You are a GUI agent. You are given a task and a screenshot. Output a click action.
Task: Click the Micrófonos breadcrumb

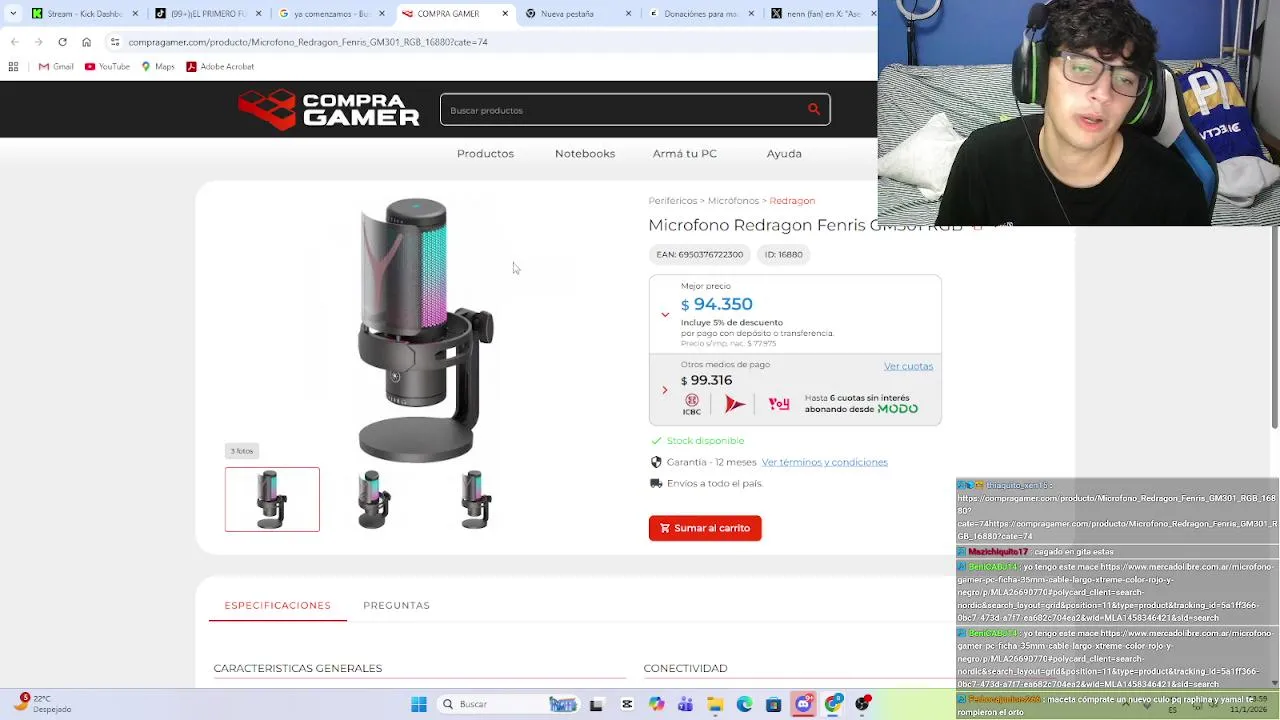(733, 201)
